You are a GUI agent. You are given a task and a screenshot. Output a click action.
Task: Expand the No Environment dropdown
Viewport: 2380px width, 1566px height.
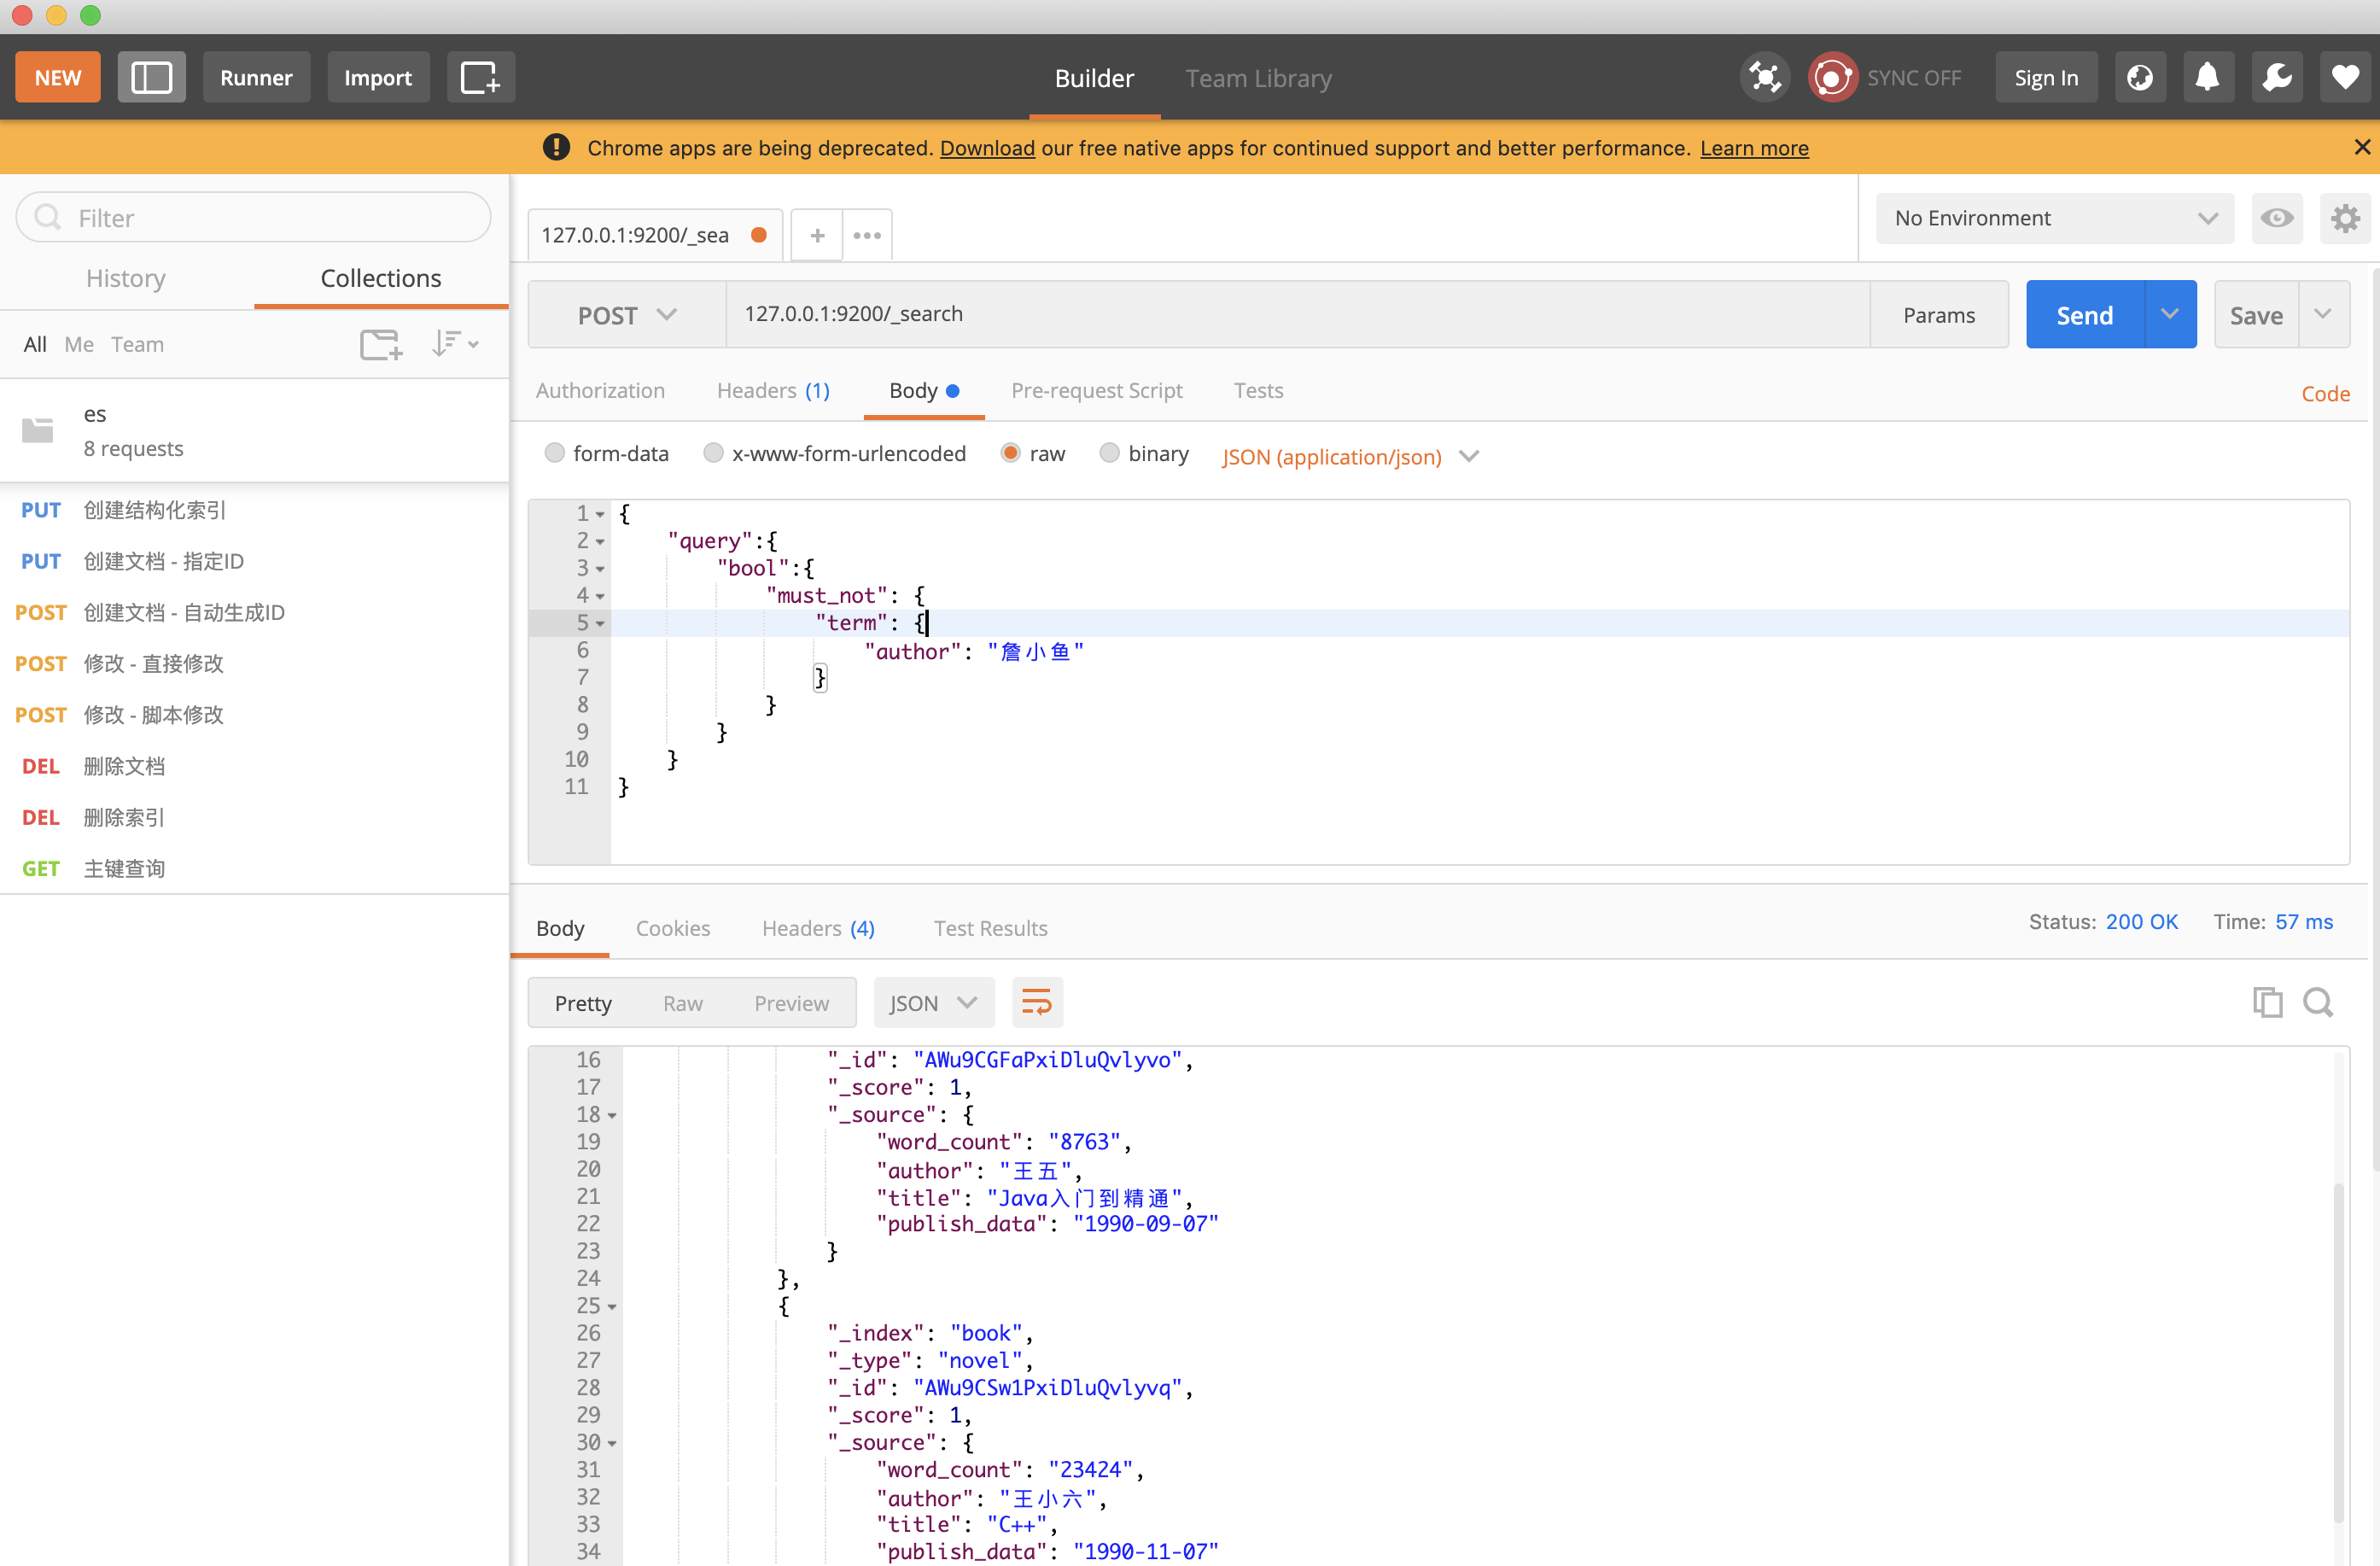coord(2054,218)
